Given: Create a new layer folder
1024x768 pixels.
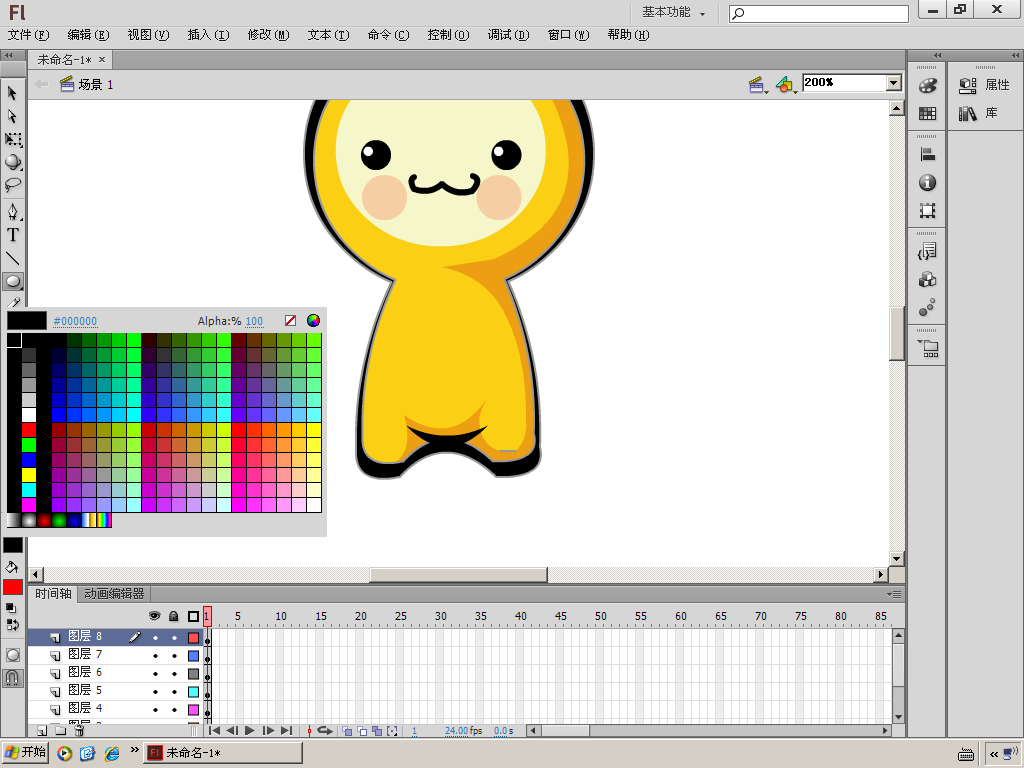Looking at the screenshot, I should click(60, 731).
